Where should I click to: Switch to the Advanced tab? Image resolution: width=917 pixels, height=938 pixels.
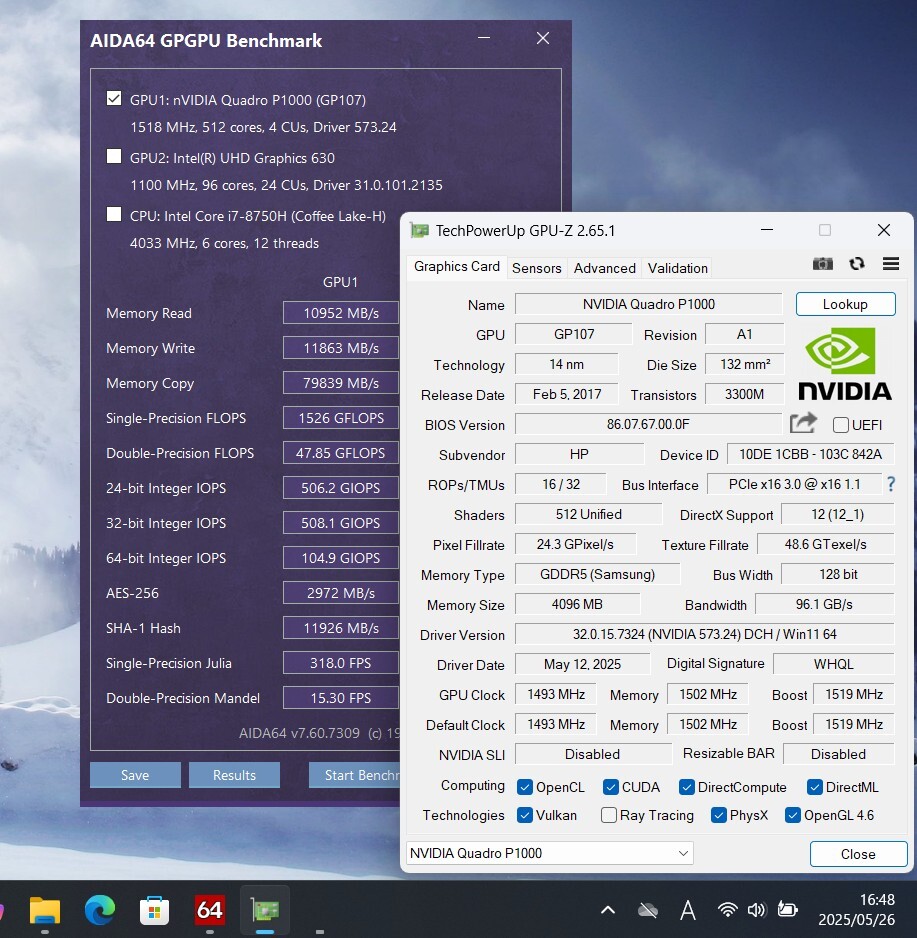604,268
